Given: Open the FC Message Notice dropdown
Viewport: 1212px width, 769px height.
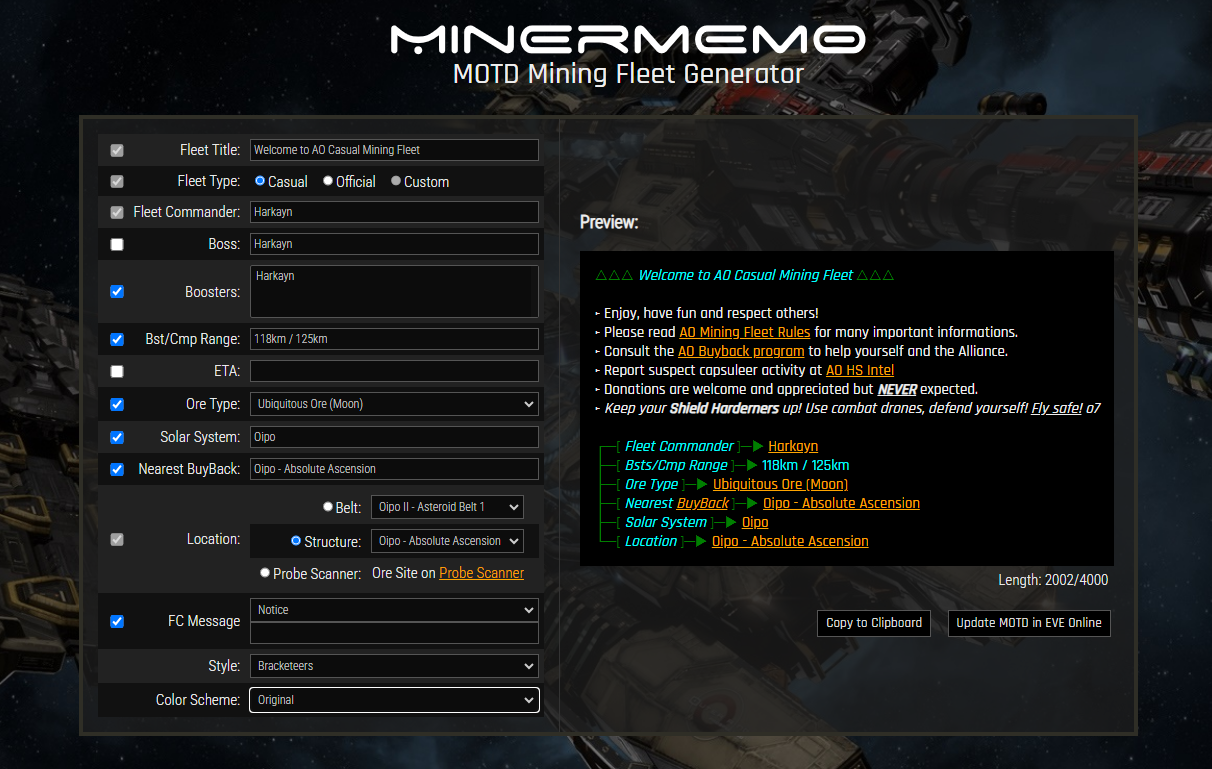Looking at the screenshot, I should (394, 610).
